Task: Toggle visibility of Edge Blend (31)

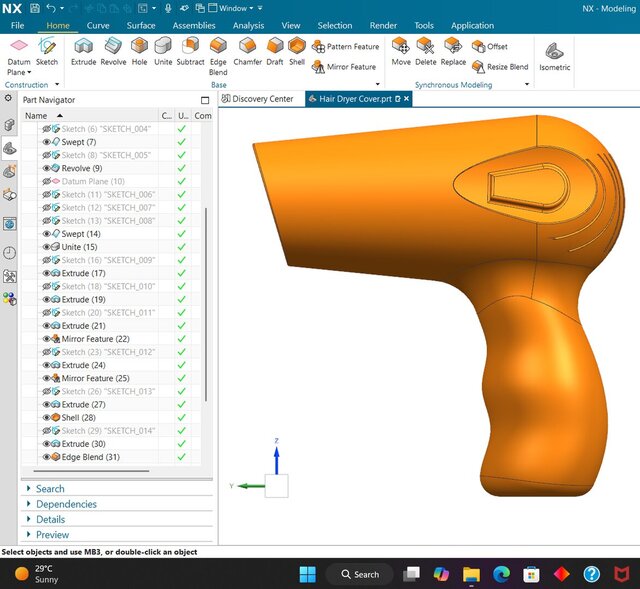Action: click(x=46, y=457)
